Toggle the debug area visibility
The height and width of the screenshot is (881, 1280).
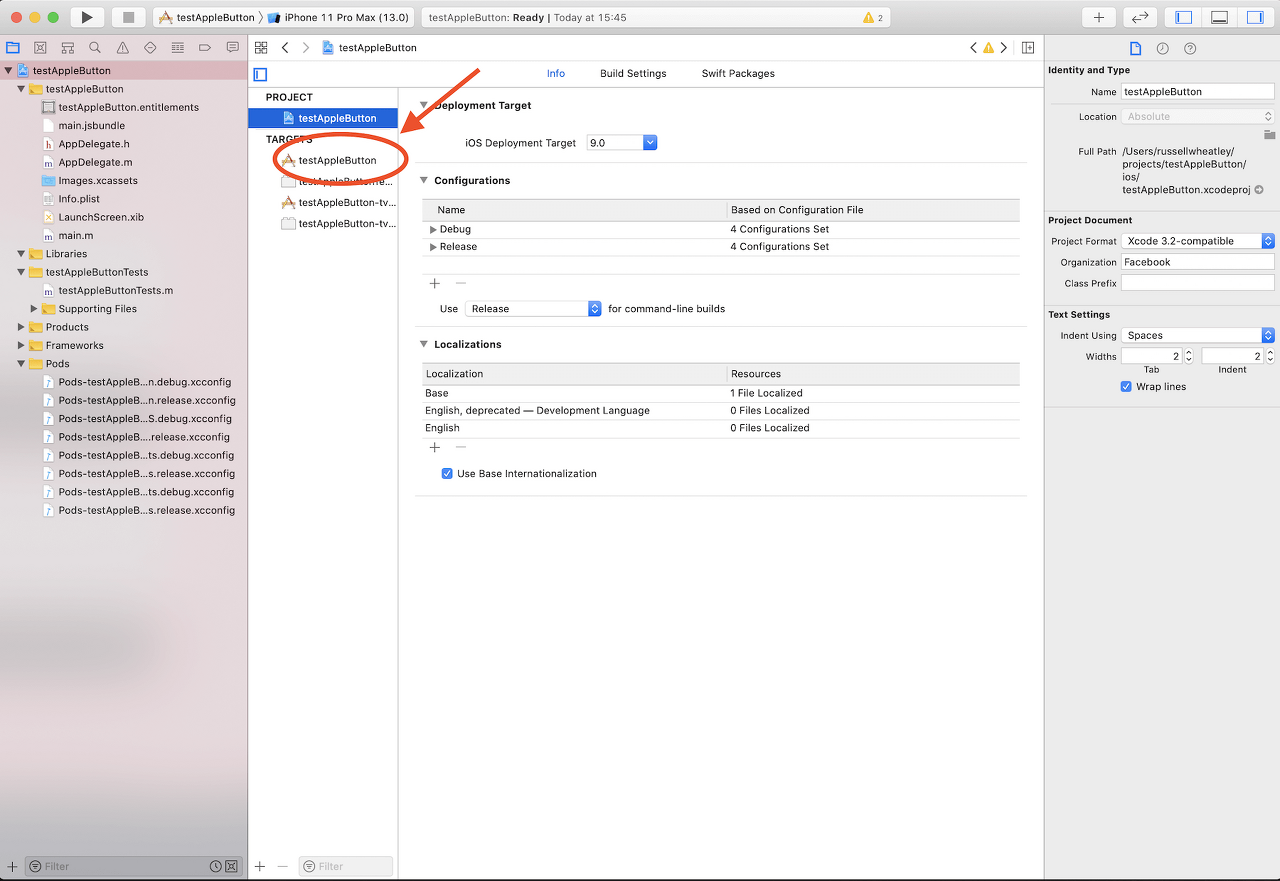coord(1219,17)
